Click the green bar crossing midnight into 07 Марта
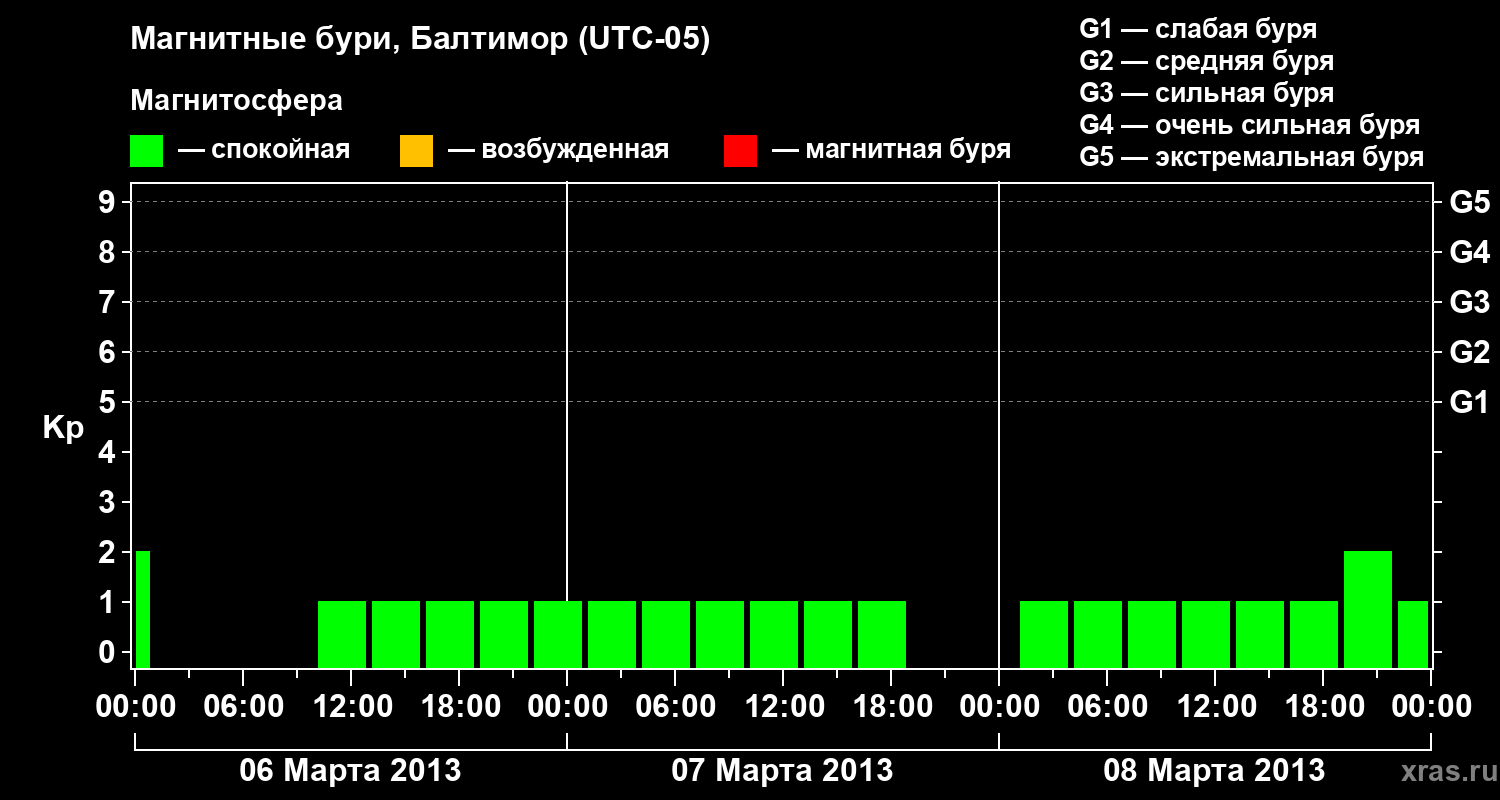Screen dimensions: 1500x800 tap(558, 634)
